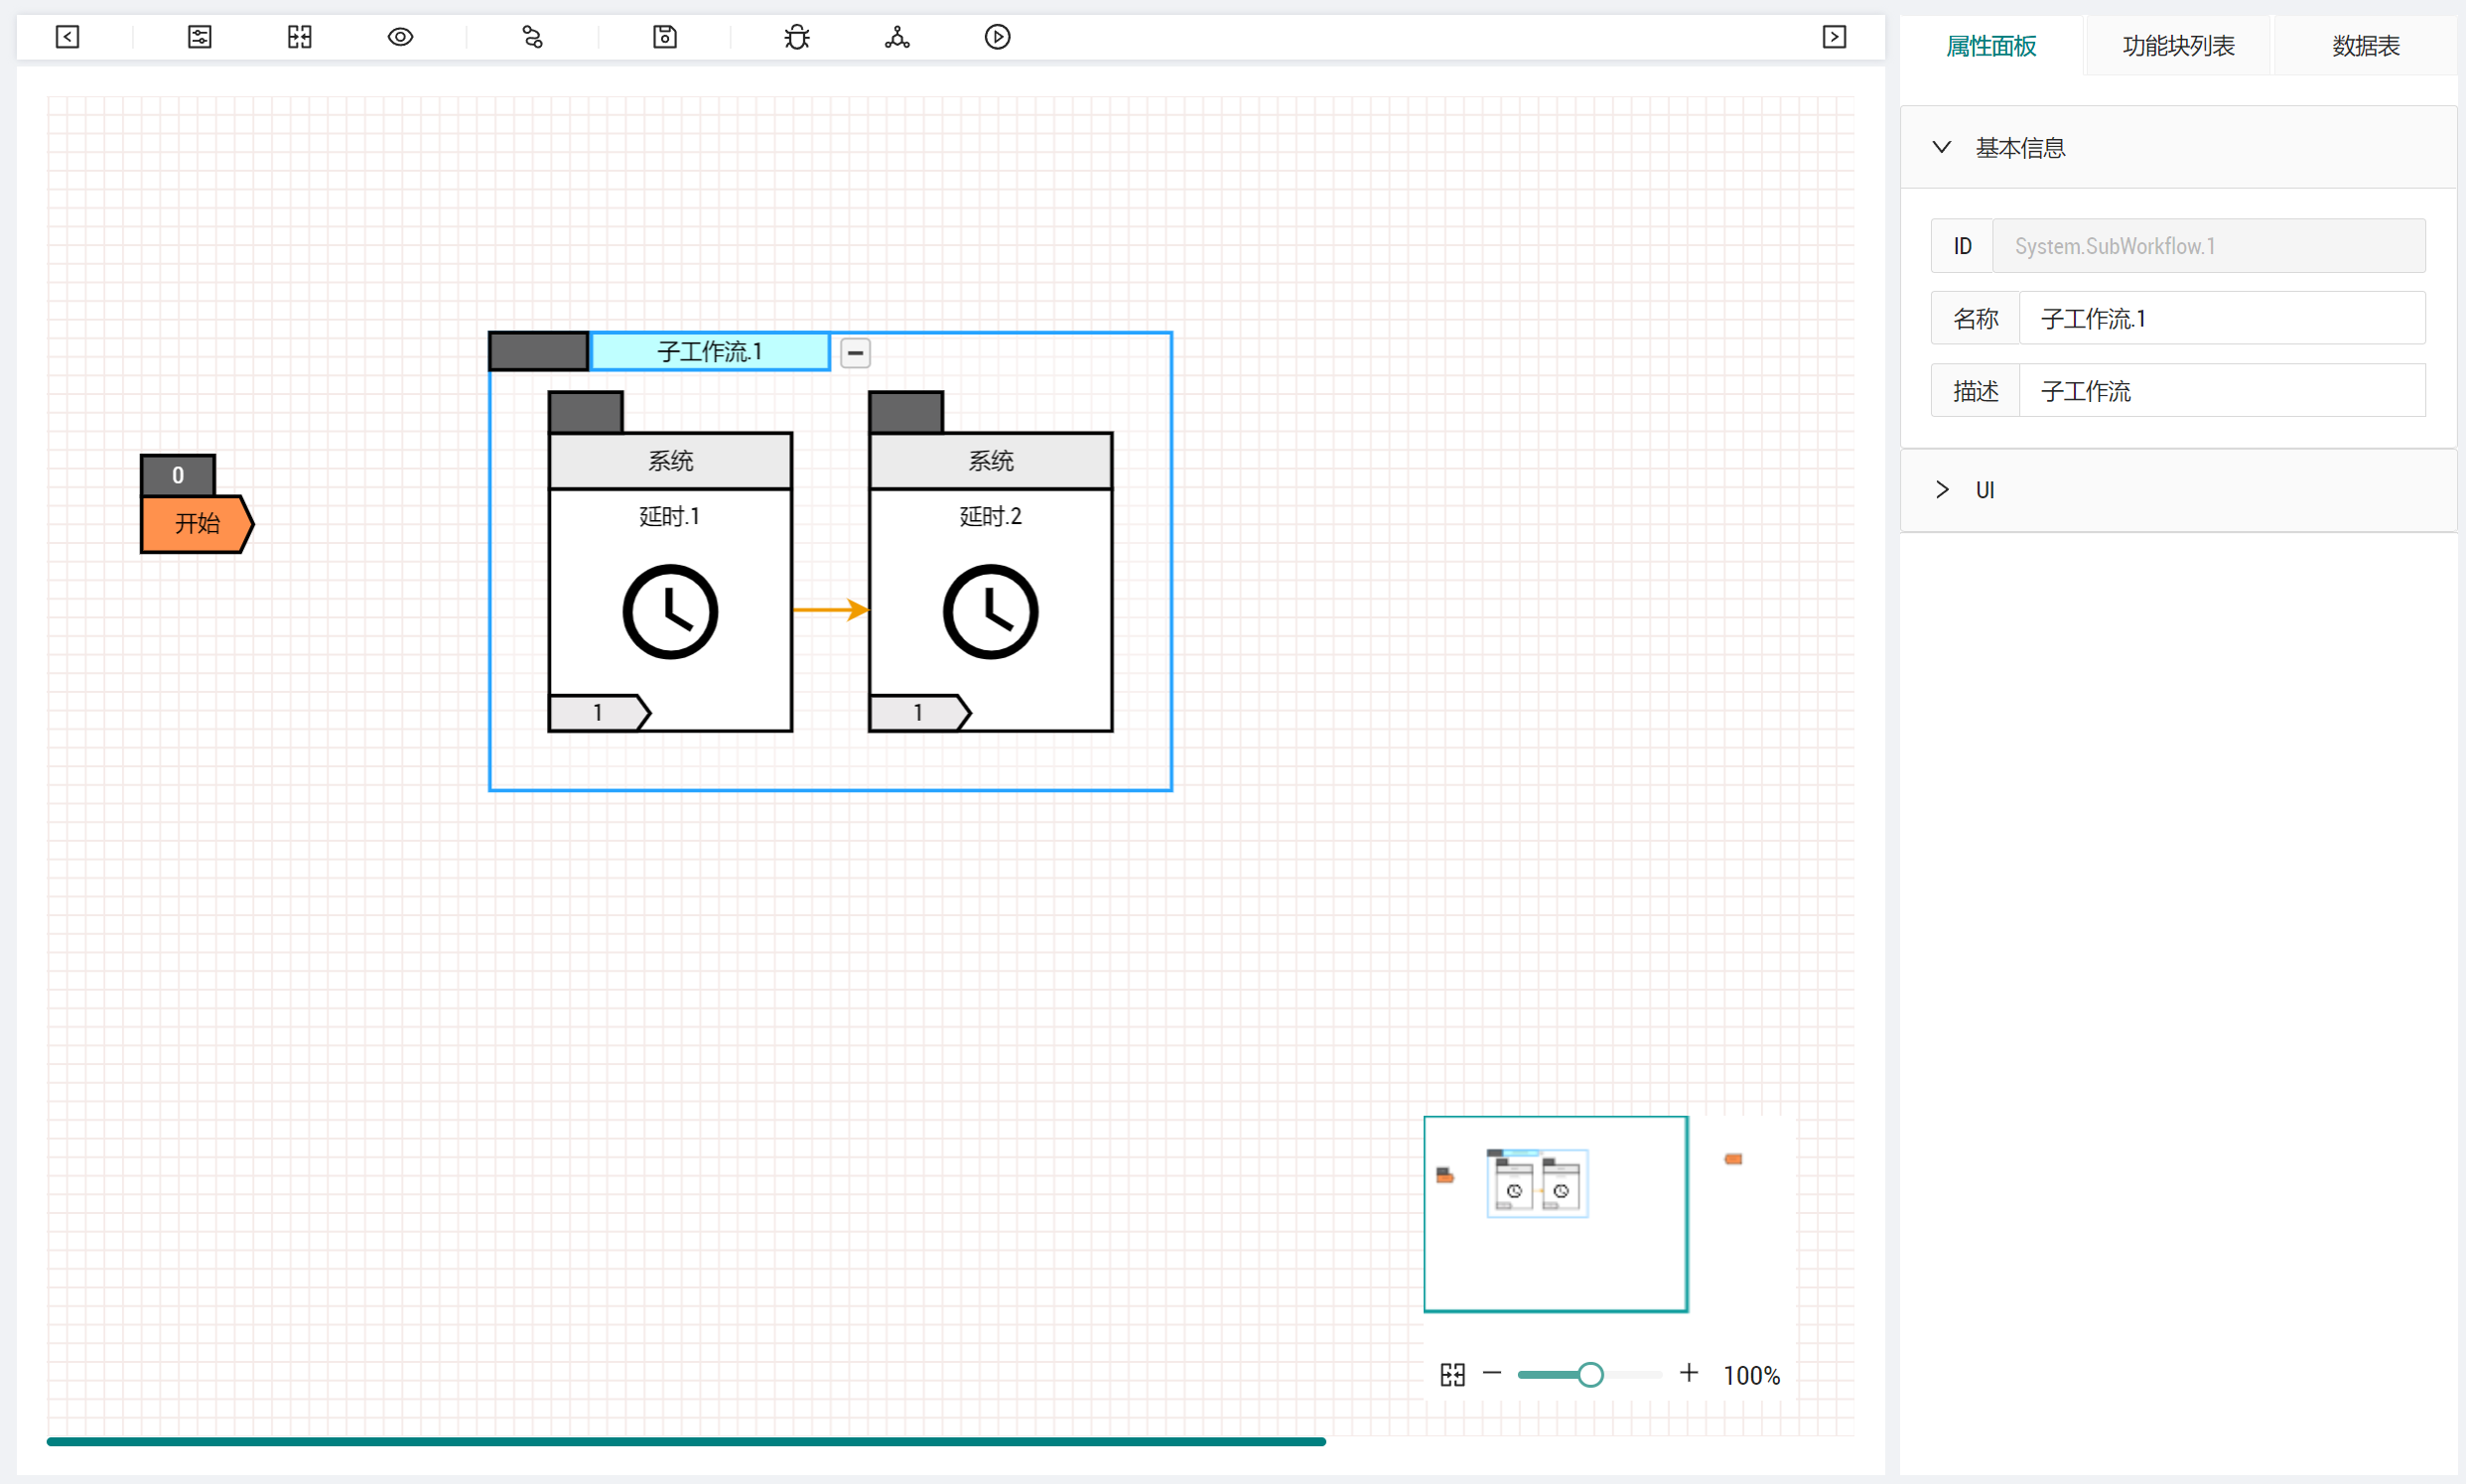The width and height of the screenshot is (2466, 1484).
Task: Zoom in with the plus button
Action: click(1689, 1373)
